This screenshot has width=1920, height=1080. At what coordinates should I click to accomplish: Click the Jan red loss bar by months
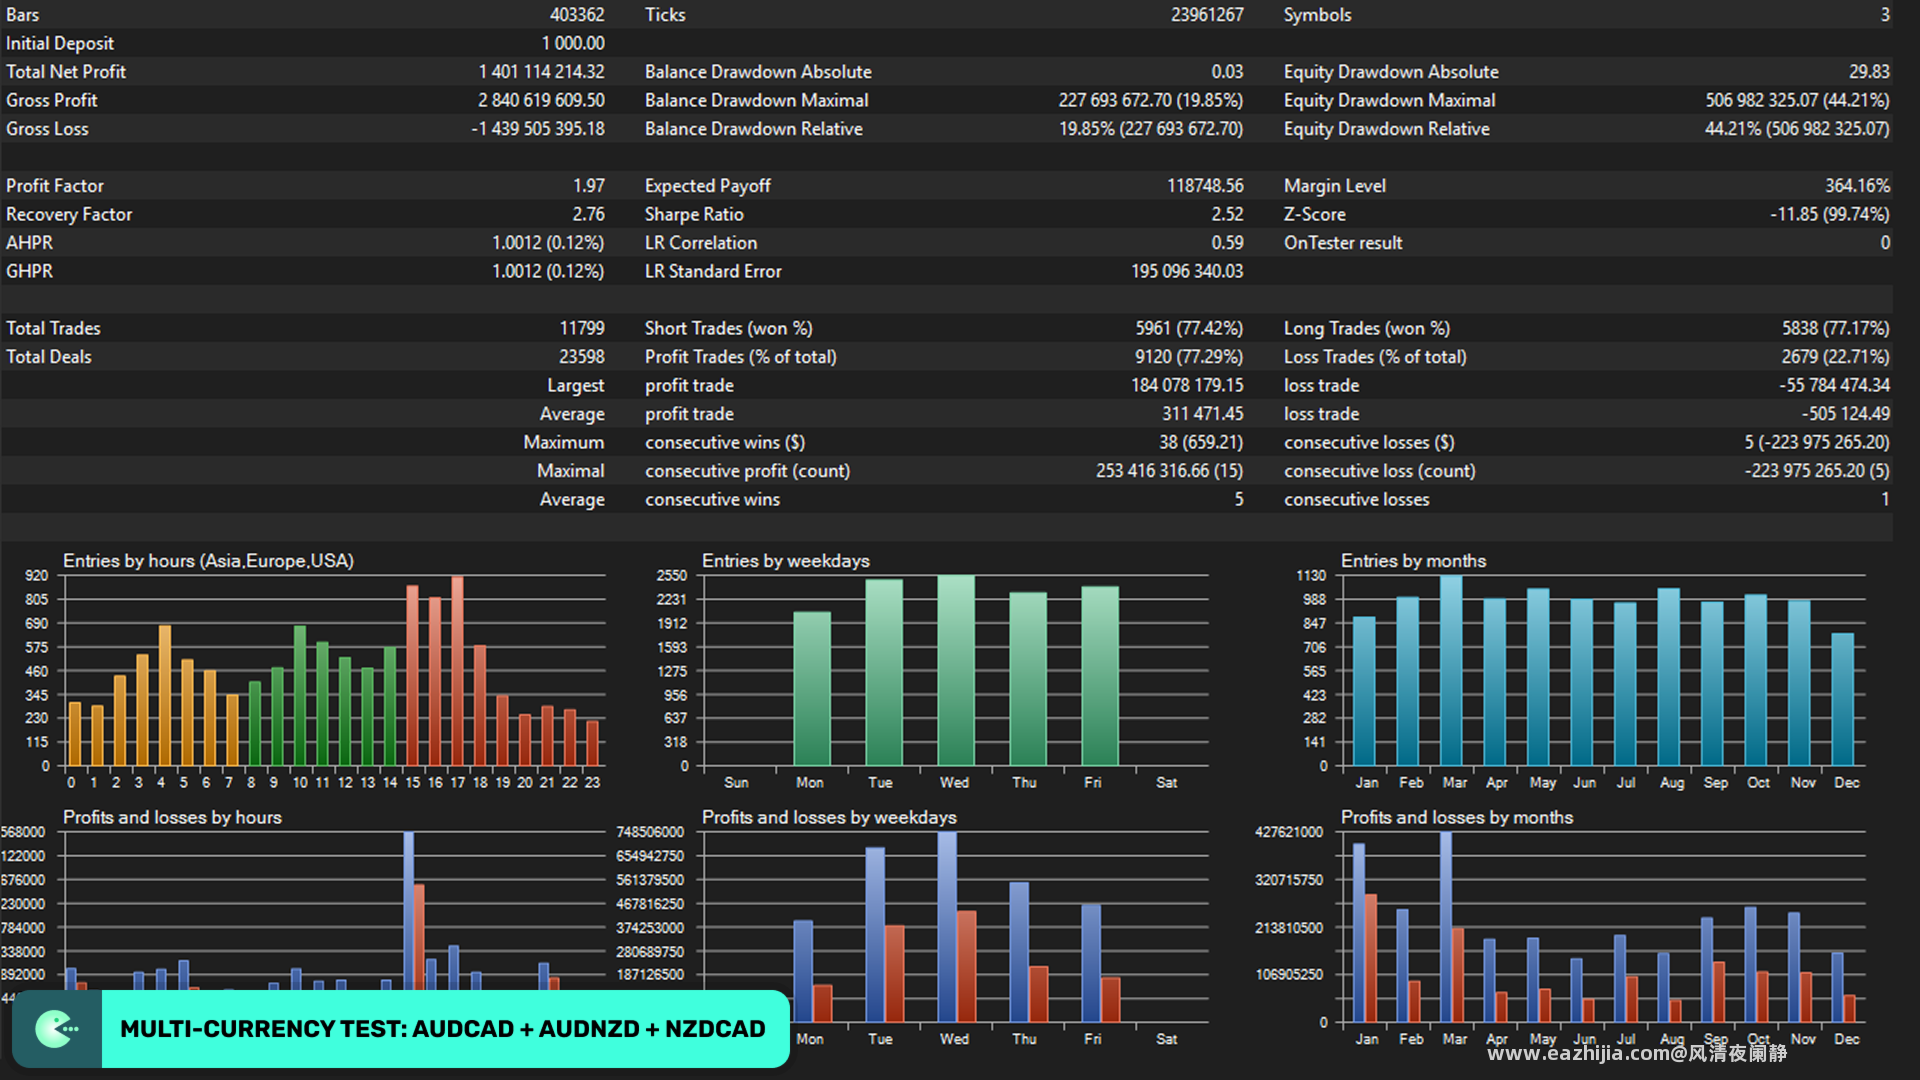point(1371,958)
